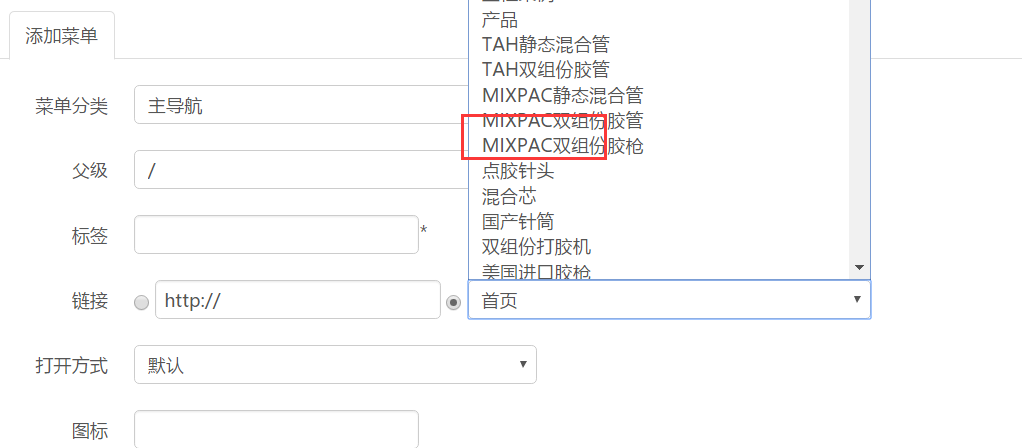Choose 混合芯 option
Image resolution: width=1022 pixels, height=448 pixels.
[658, 196]
